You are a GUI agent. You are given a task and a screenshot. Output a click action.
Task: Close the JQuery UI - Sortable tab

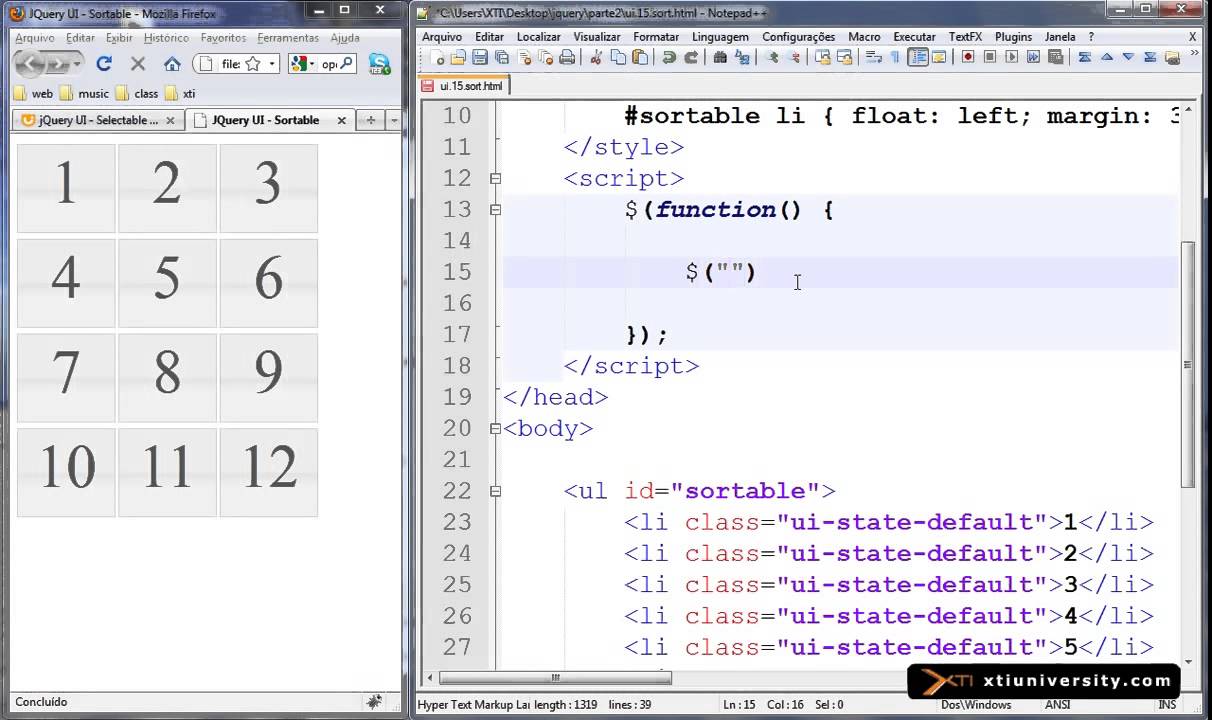pos(341,120)
